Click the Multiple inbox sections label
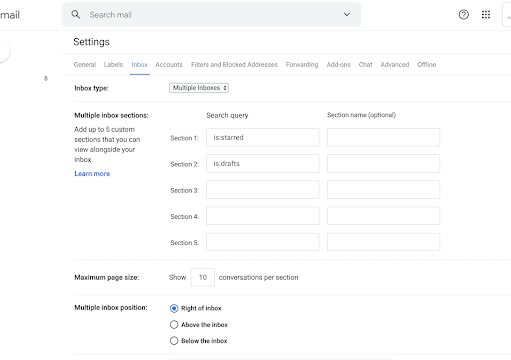 (x=111, y=115)
